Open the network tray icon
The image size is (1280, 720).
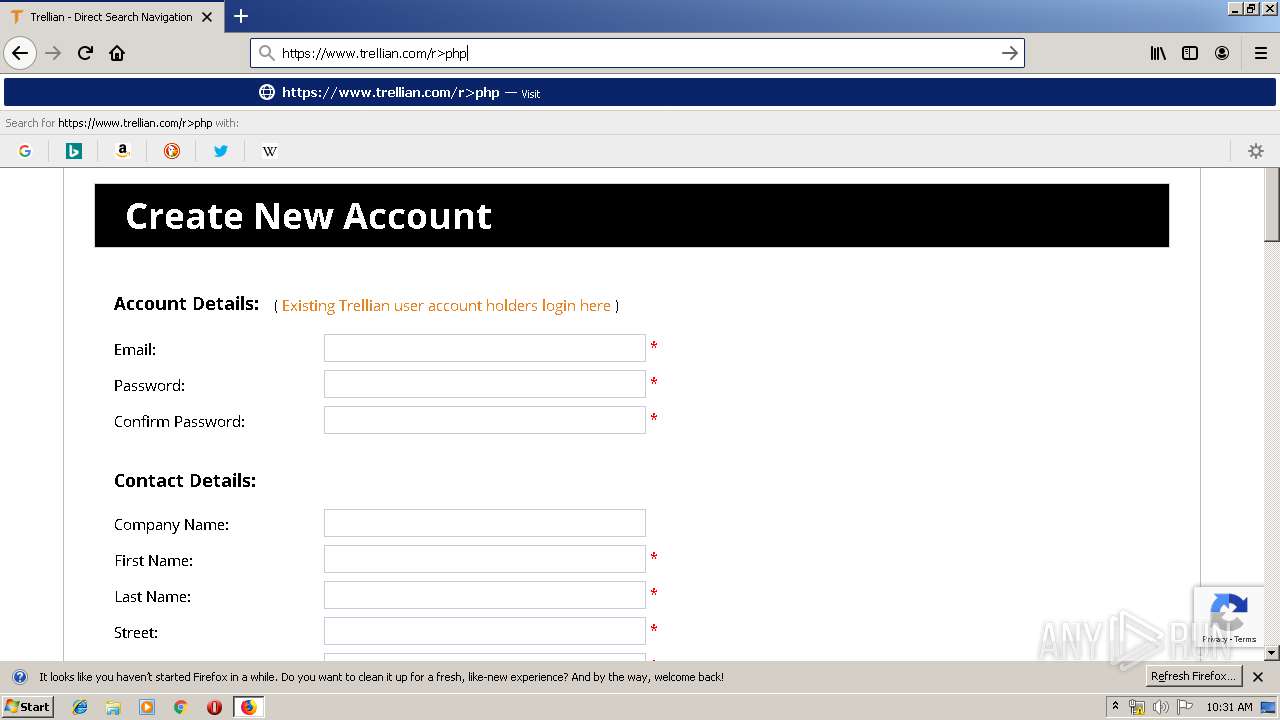click(x=1137, y=707)
